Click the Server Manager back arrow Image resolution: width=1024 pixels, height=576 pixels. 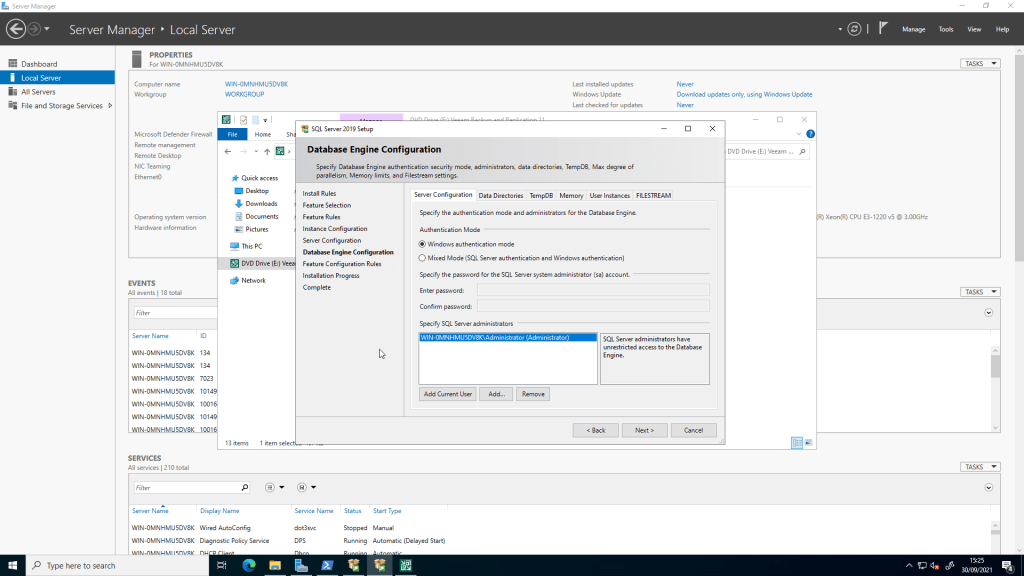(15, 29)
